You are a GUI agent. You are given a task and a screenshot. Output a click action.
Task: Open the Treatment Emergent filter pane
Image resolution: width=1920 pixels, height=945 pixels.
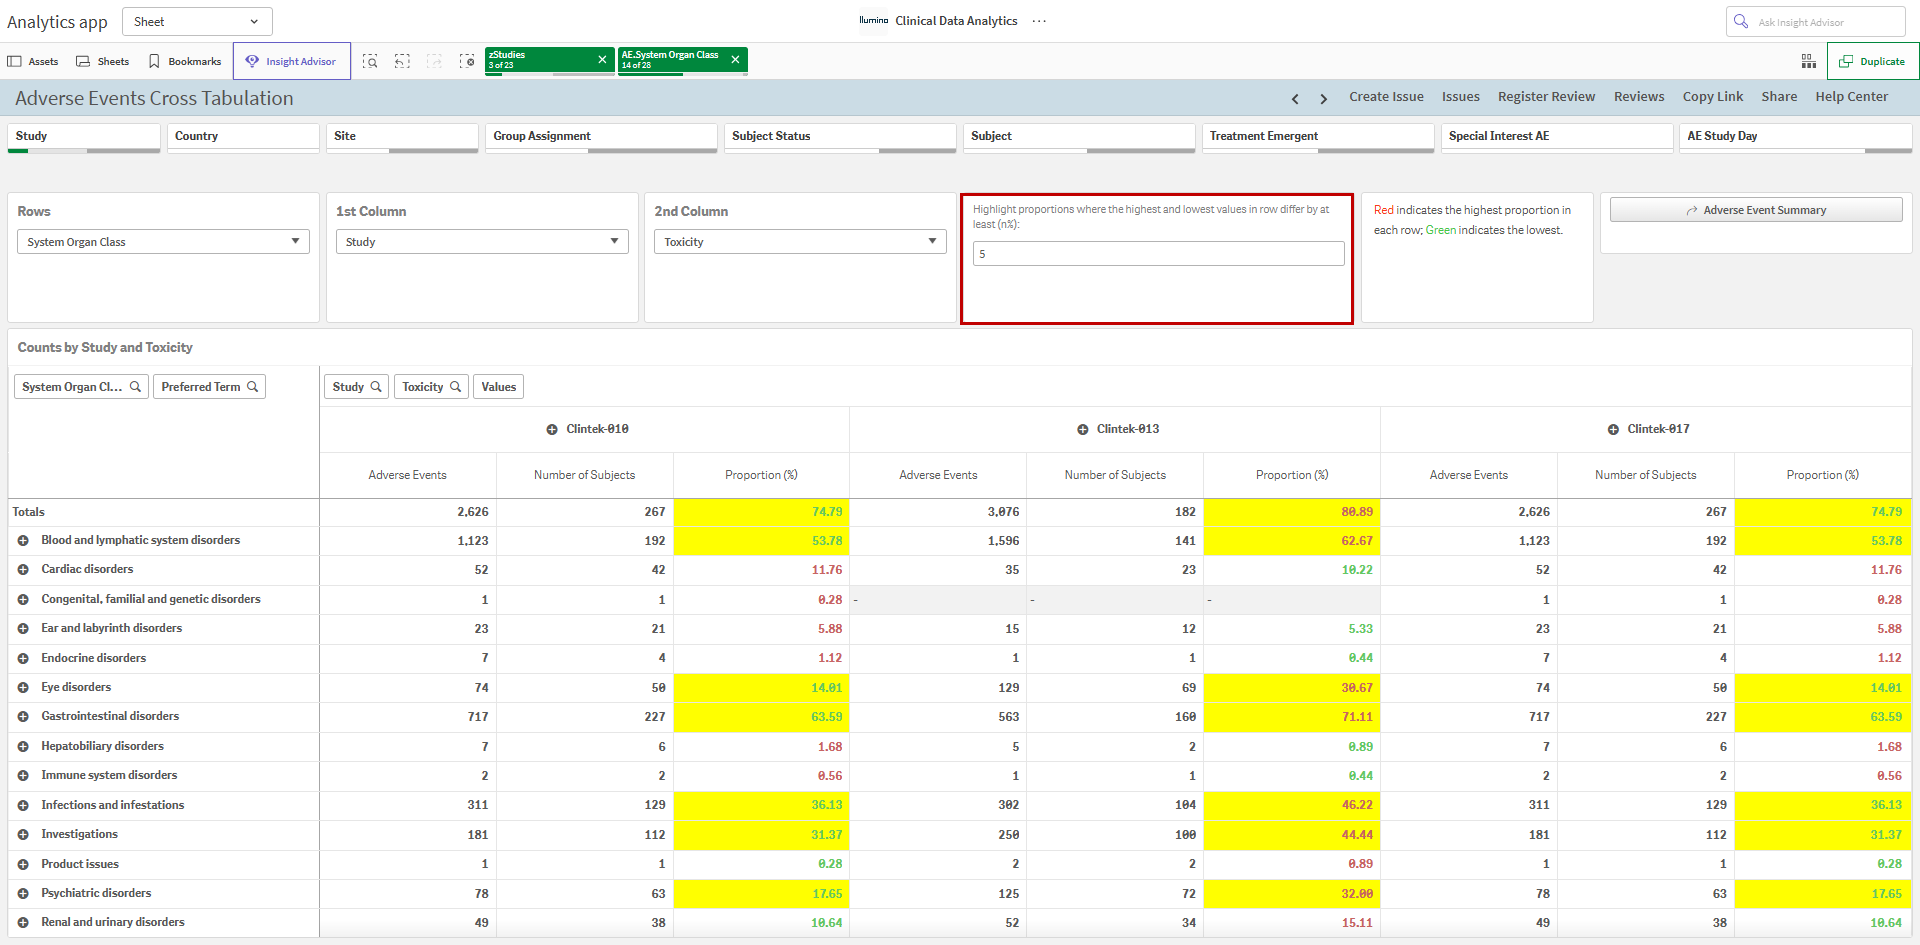(1318, 137)
